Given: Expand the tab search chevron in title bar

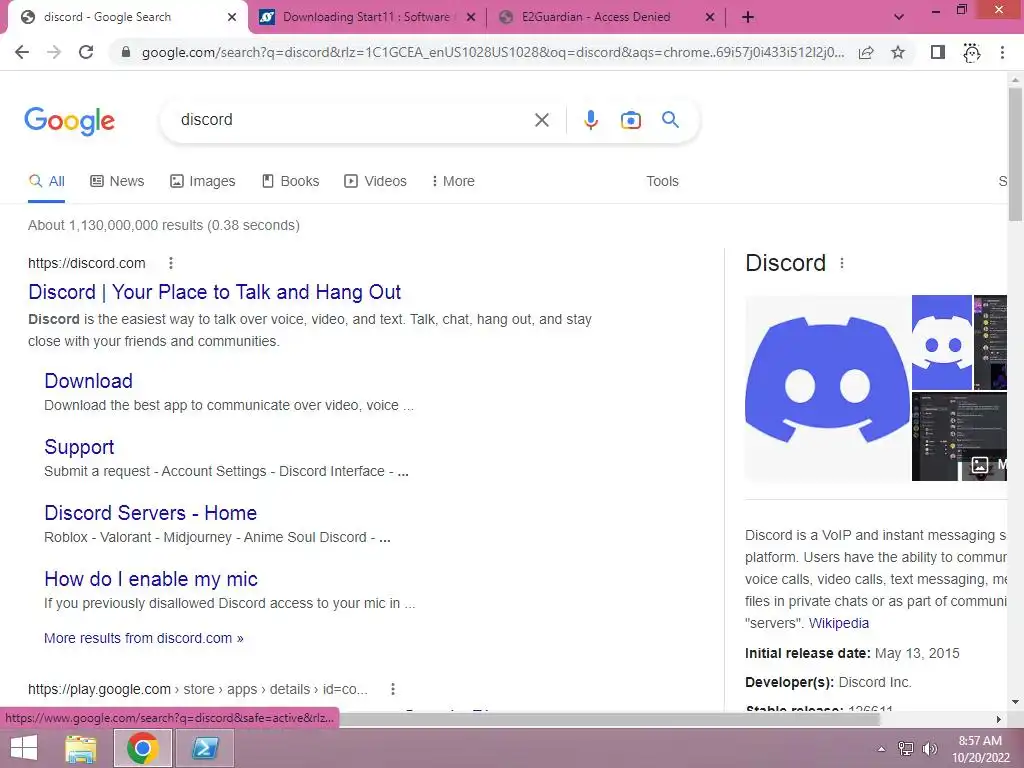Looking at the screenshot, I should pyautogui.click(x=899, y=17).
